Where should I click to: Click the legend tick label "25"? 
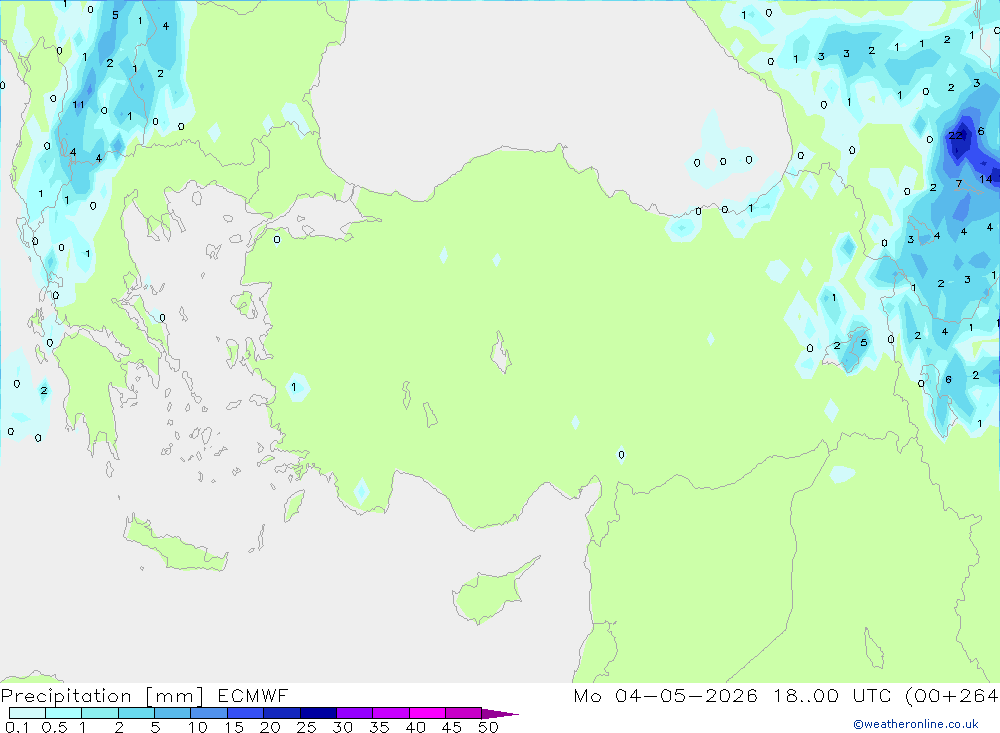(x=306, y=727)
